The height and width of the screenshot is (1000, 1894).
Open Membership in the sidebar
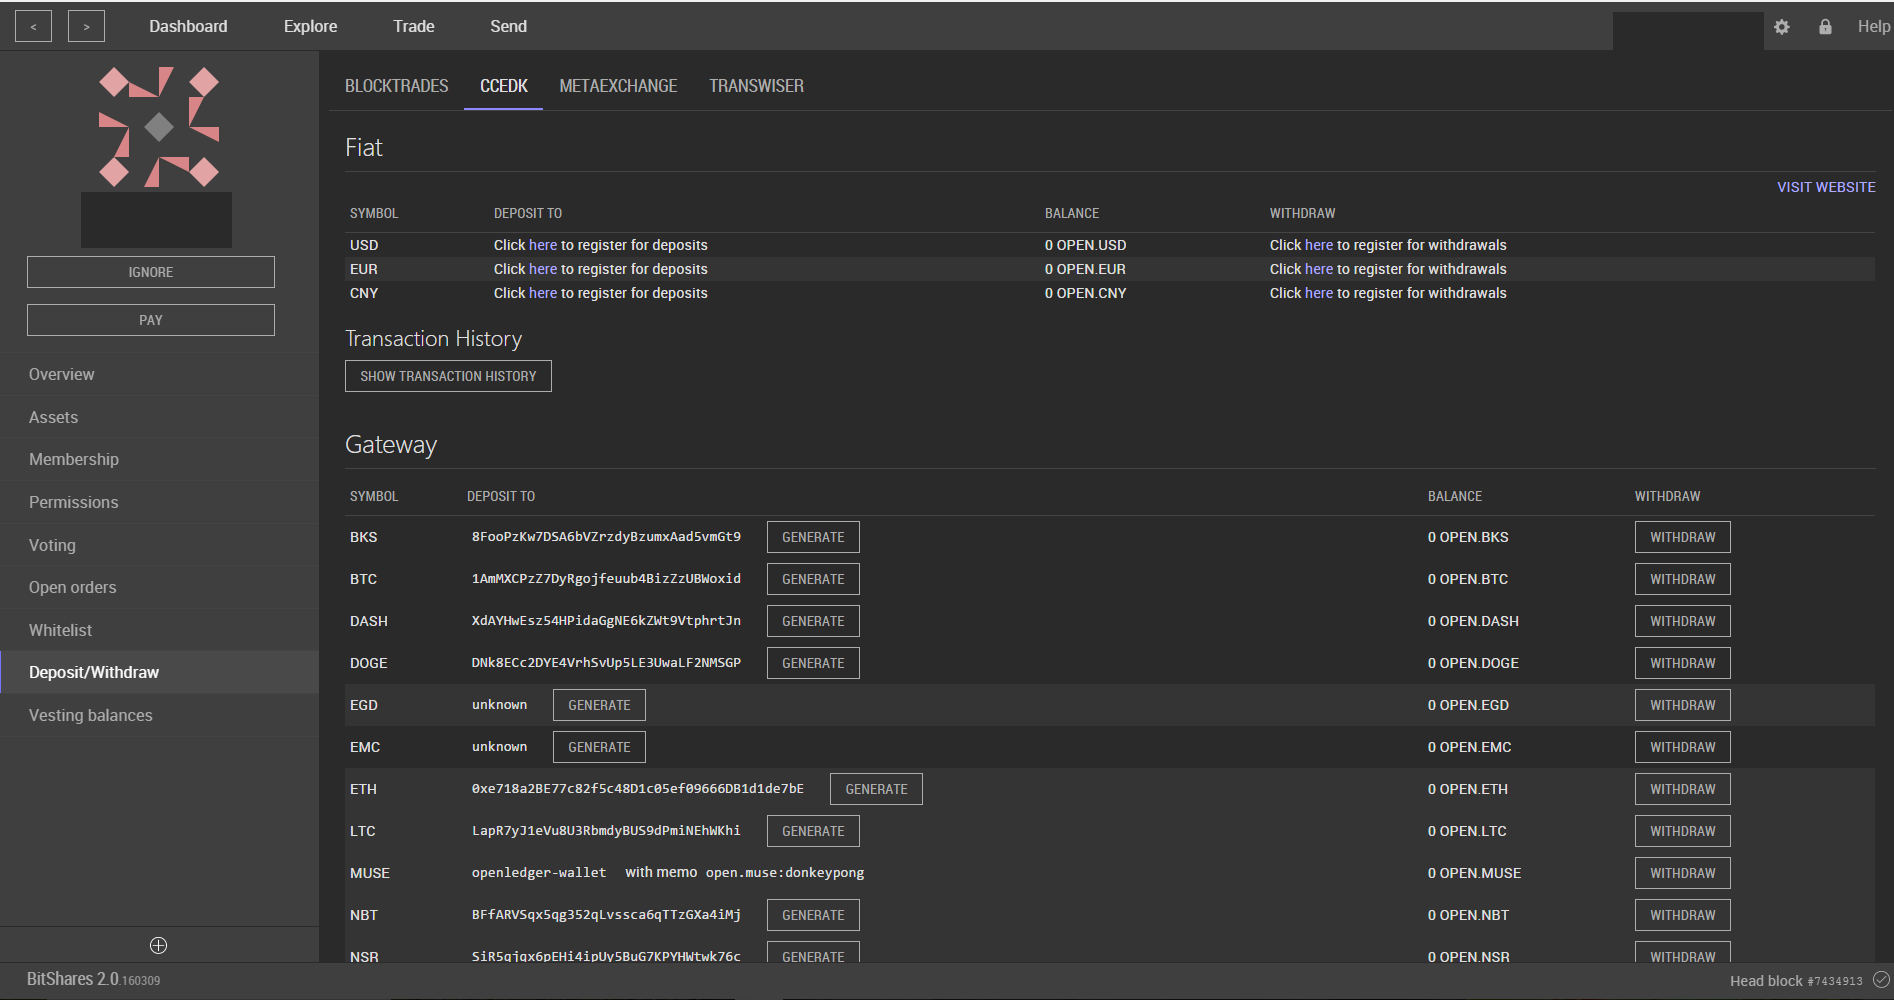[159, 459]
